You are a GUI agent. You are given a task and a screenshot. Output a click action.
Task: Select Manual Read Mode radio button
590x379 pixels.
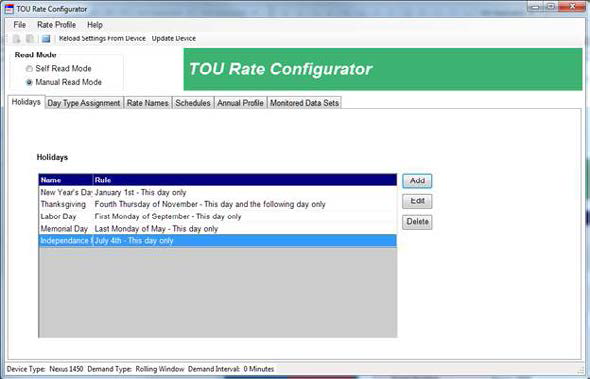pos(29,82)
